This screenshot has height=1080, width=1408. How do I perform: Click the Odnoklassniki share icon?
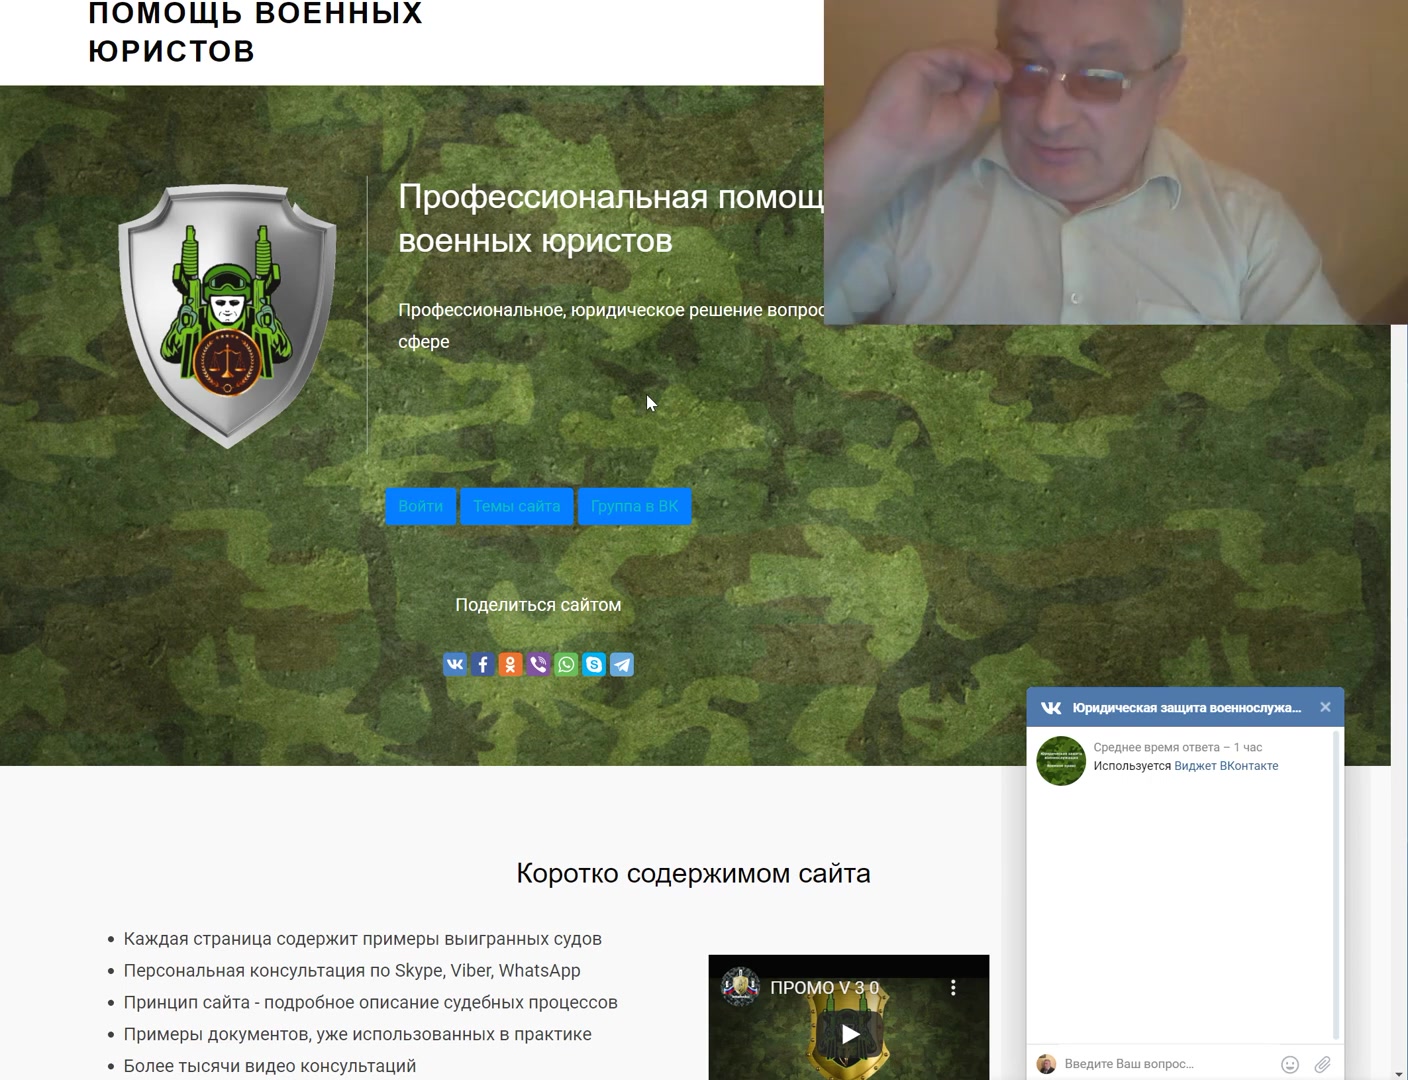coord(510,665)
